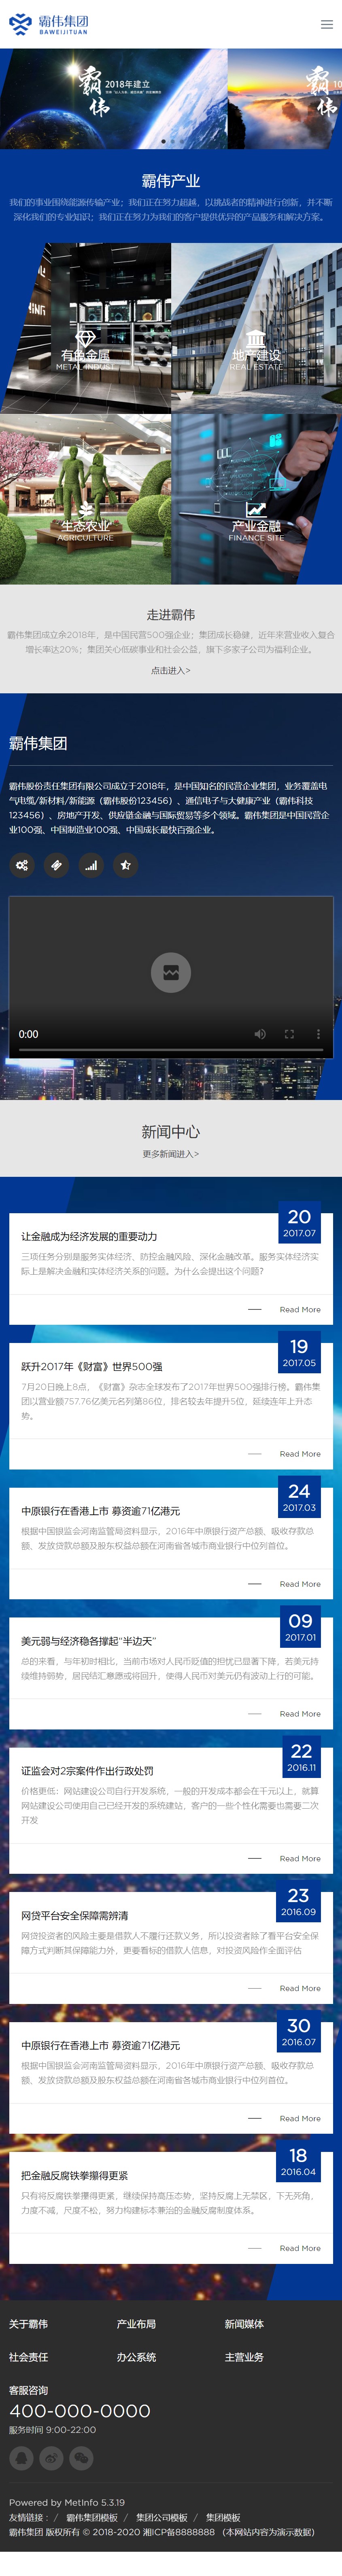Open 新闻媒体 in footer navigation
The height and width of the screenshot is (2576, 342).
[244, 2324]
